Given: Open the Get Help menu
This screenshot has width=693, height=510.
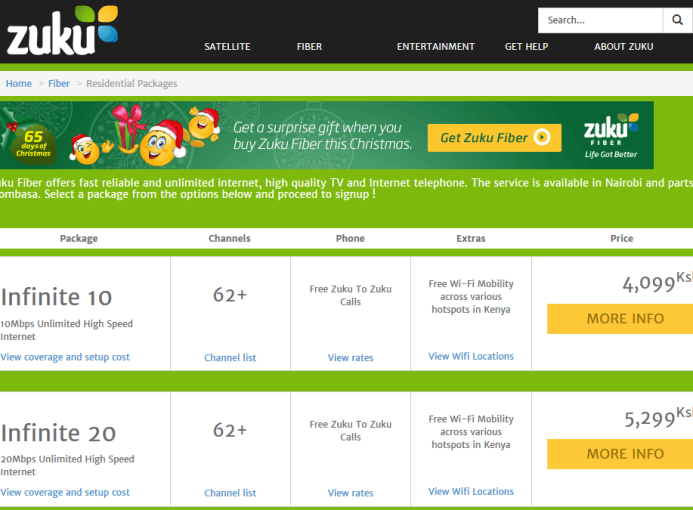Looking at the screenshot, I should point(528,47).
